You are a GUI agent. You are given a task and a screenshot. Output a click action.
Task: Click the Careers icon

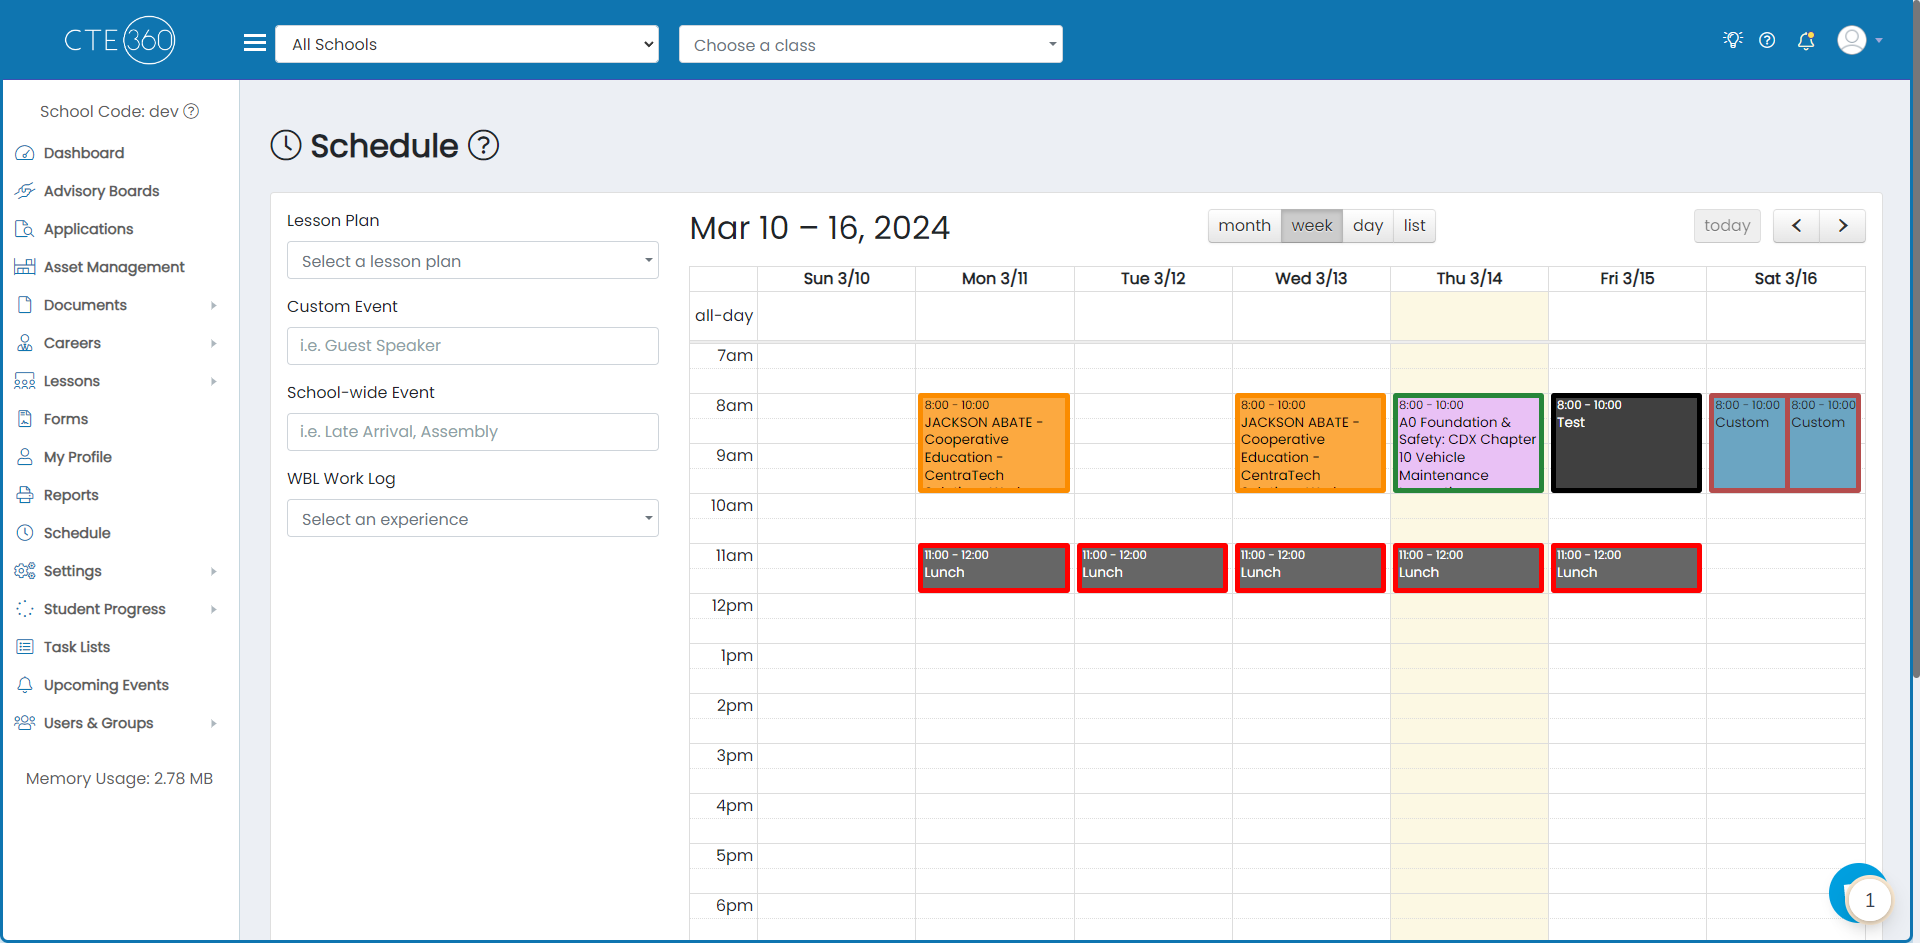point(25,343)
